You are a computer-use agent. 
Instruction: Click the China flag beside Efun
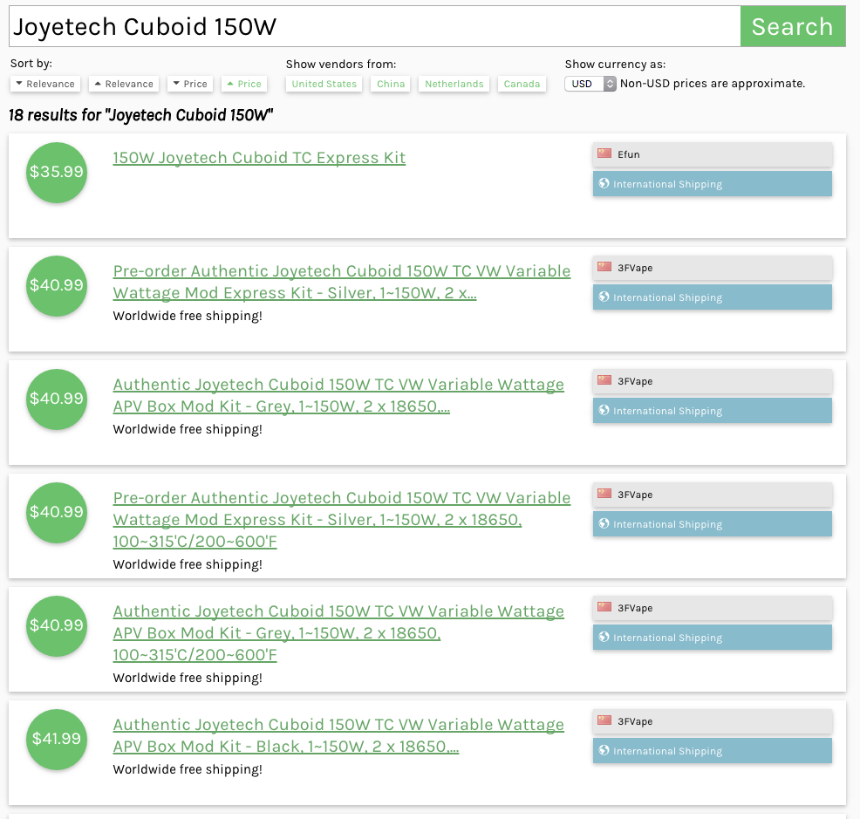pos(604,153)
